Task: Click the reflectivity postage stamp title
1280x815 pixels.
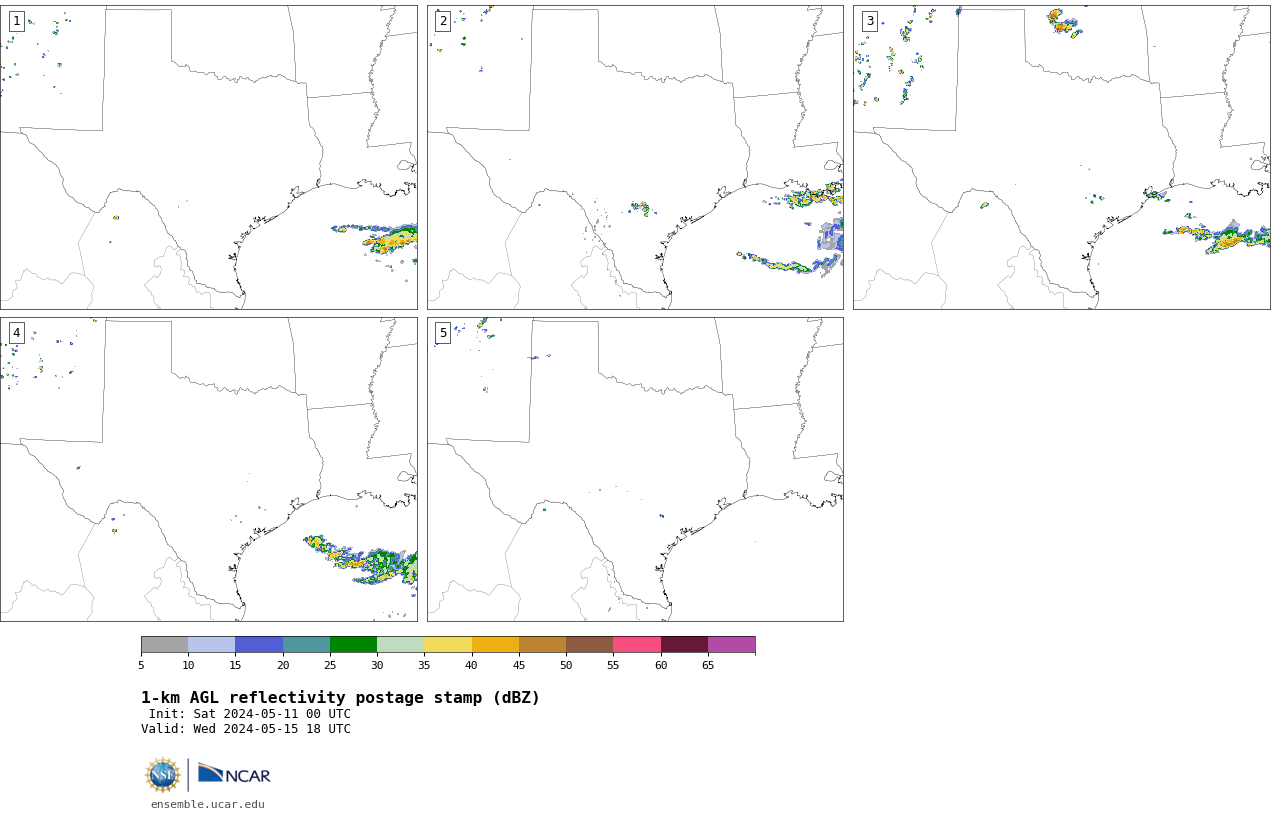Action: 340,698
